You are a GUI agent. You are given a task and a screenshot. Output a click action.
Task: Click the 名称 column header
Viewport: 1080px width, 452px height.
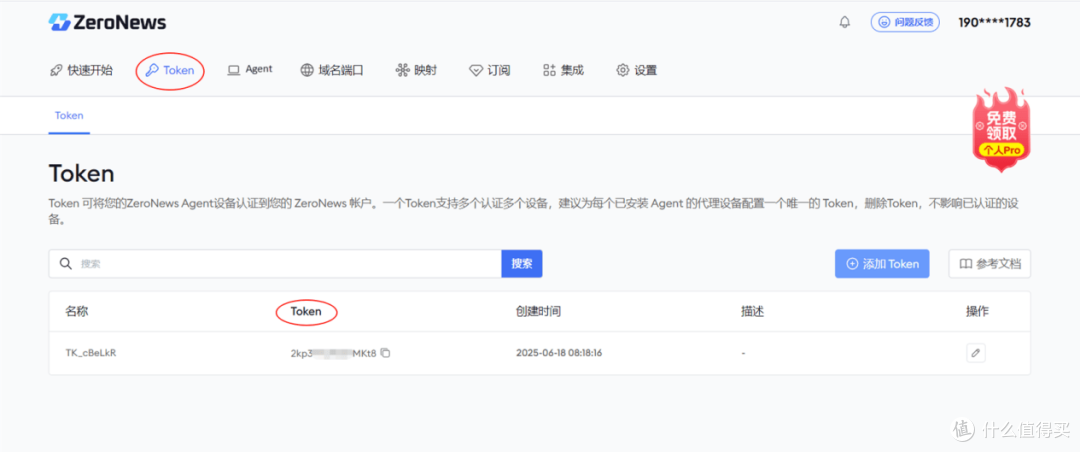[76, 311]
